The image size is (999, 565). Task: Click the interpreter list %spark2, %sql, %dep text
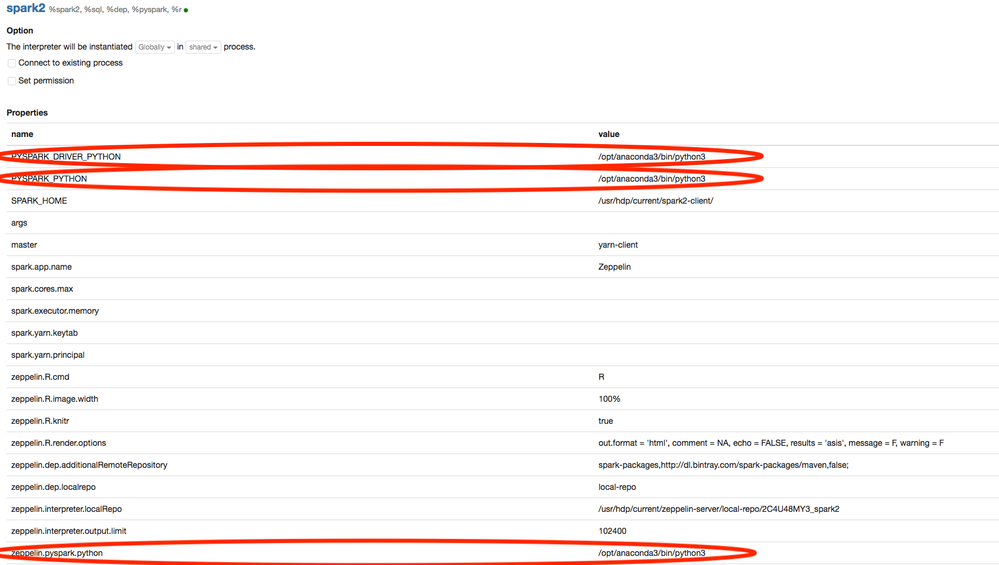(115, 10)
